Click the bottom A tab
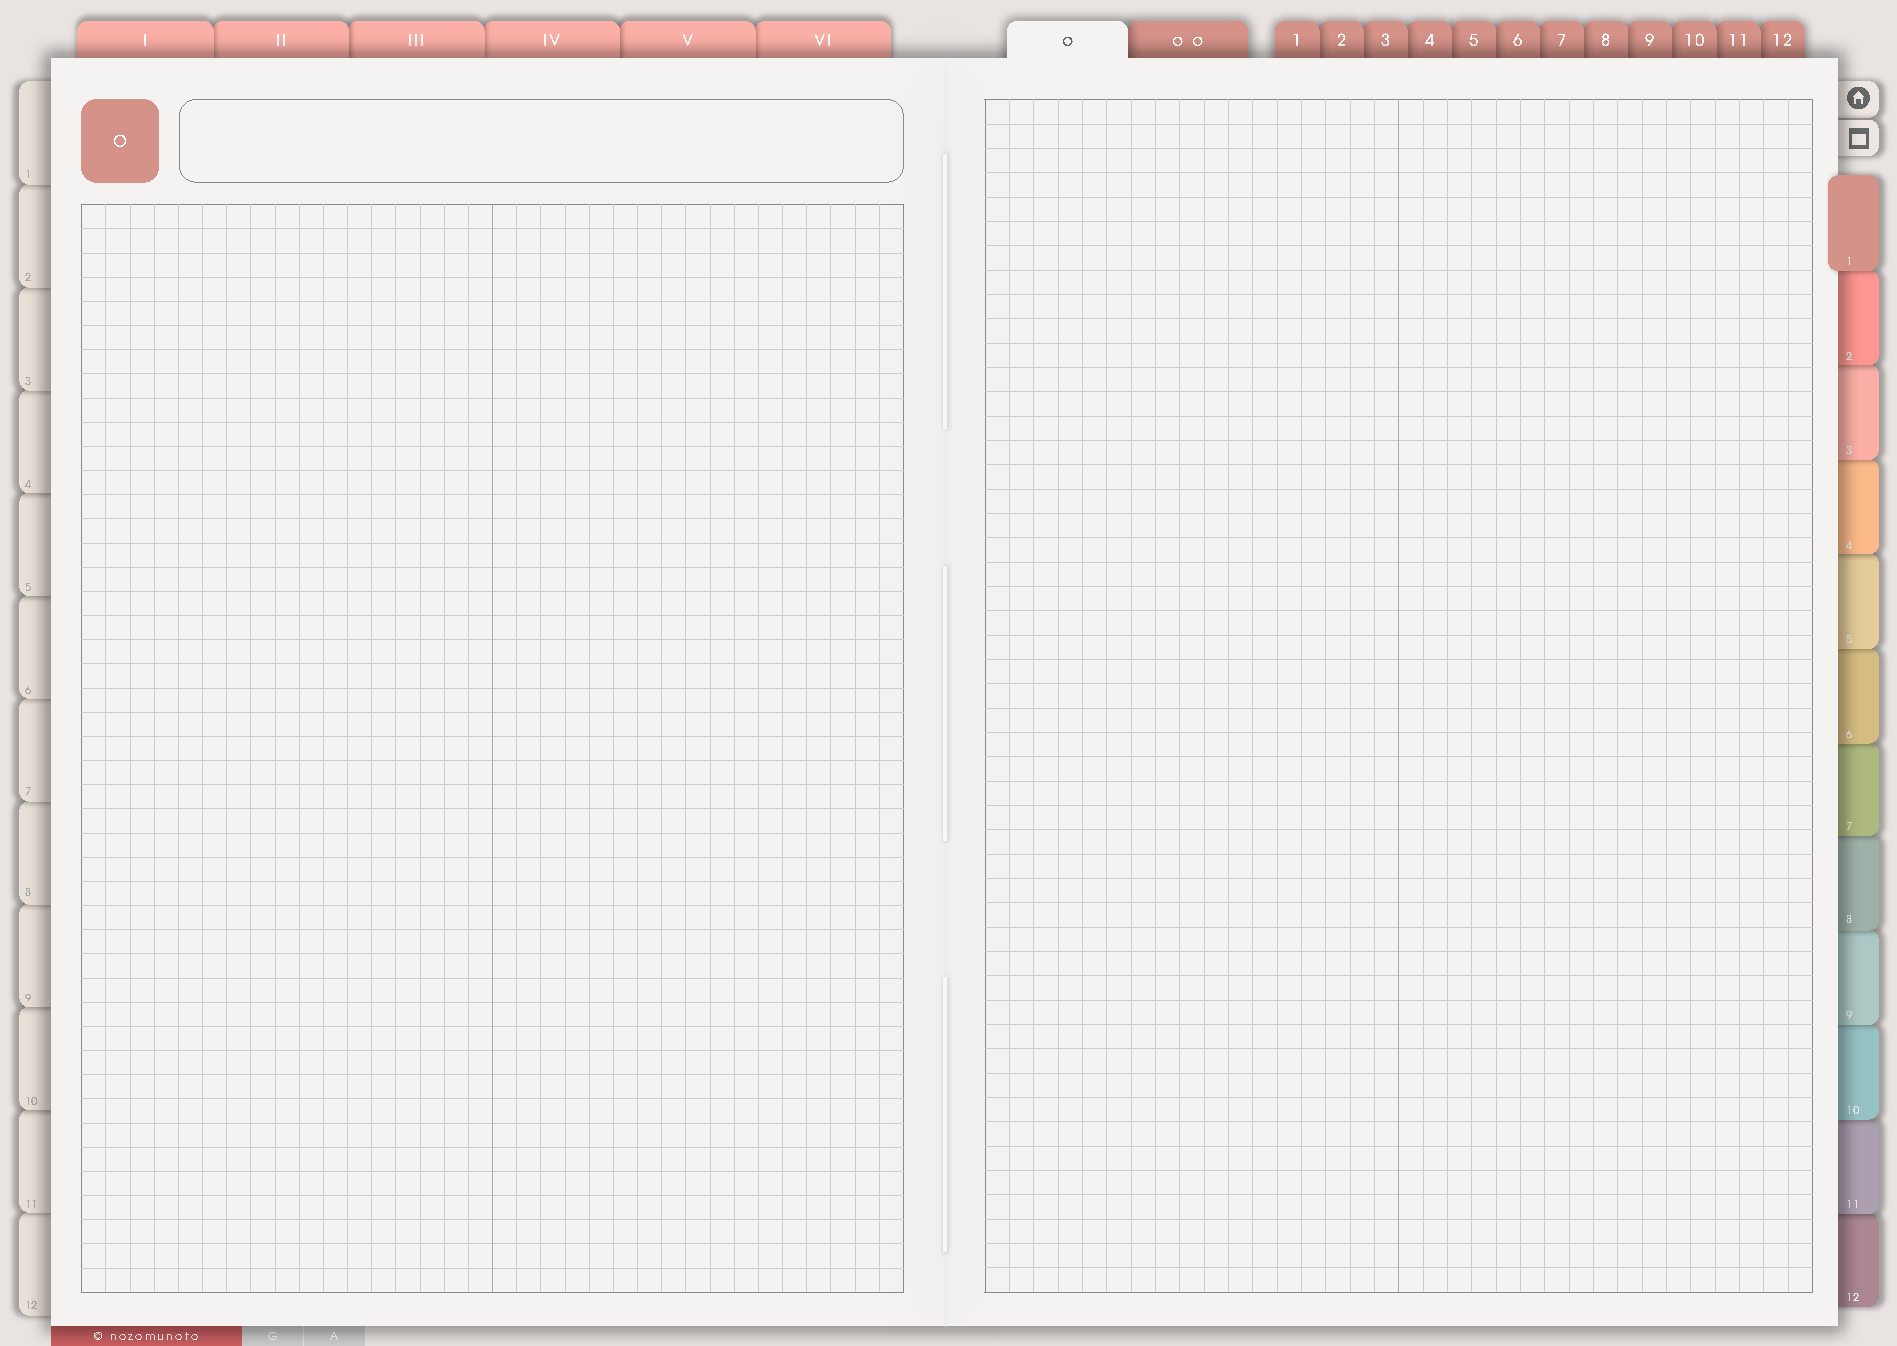1897x1346 pixels. (334, 1336)
